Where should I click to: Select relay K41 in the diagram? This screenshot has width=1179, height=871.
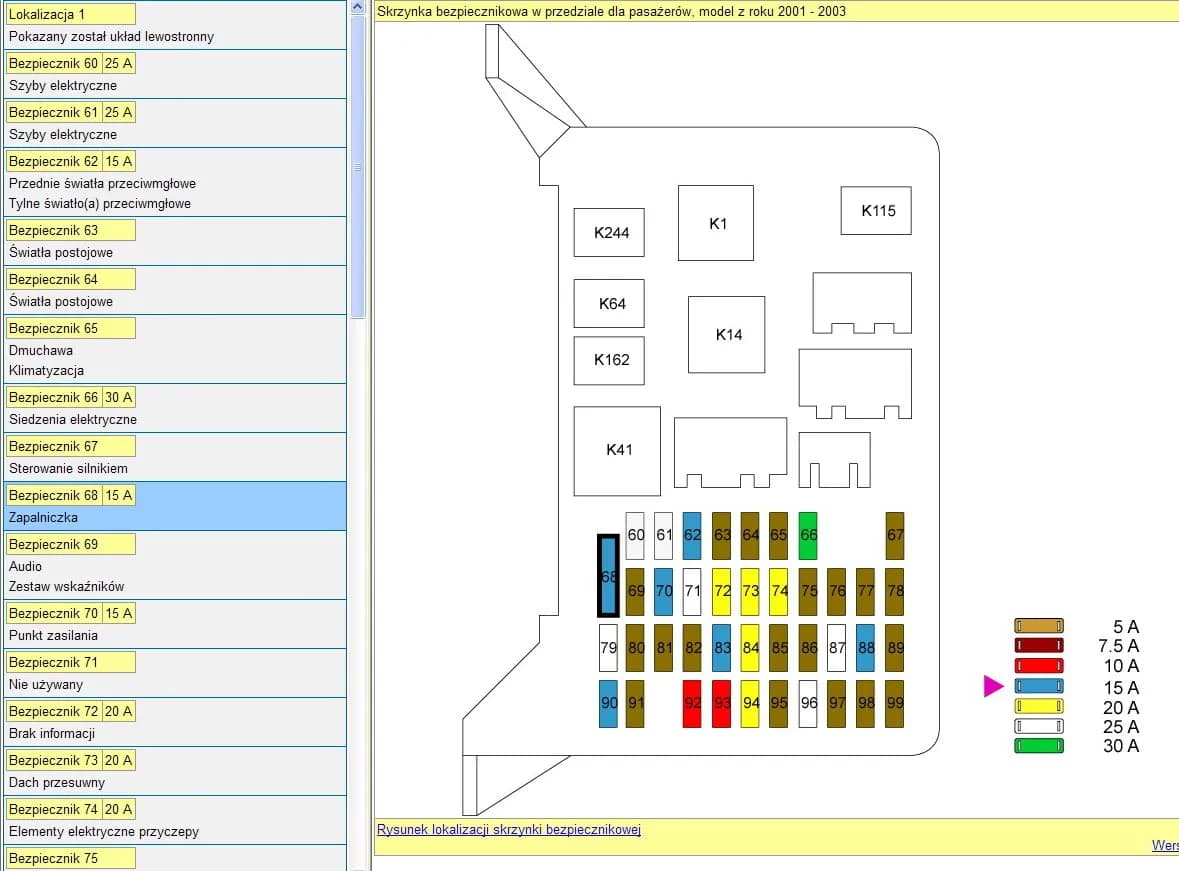[617, 451]
